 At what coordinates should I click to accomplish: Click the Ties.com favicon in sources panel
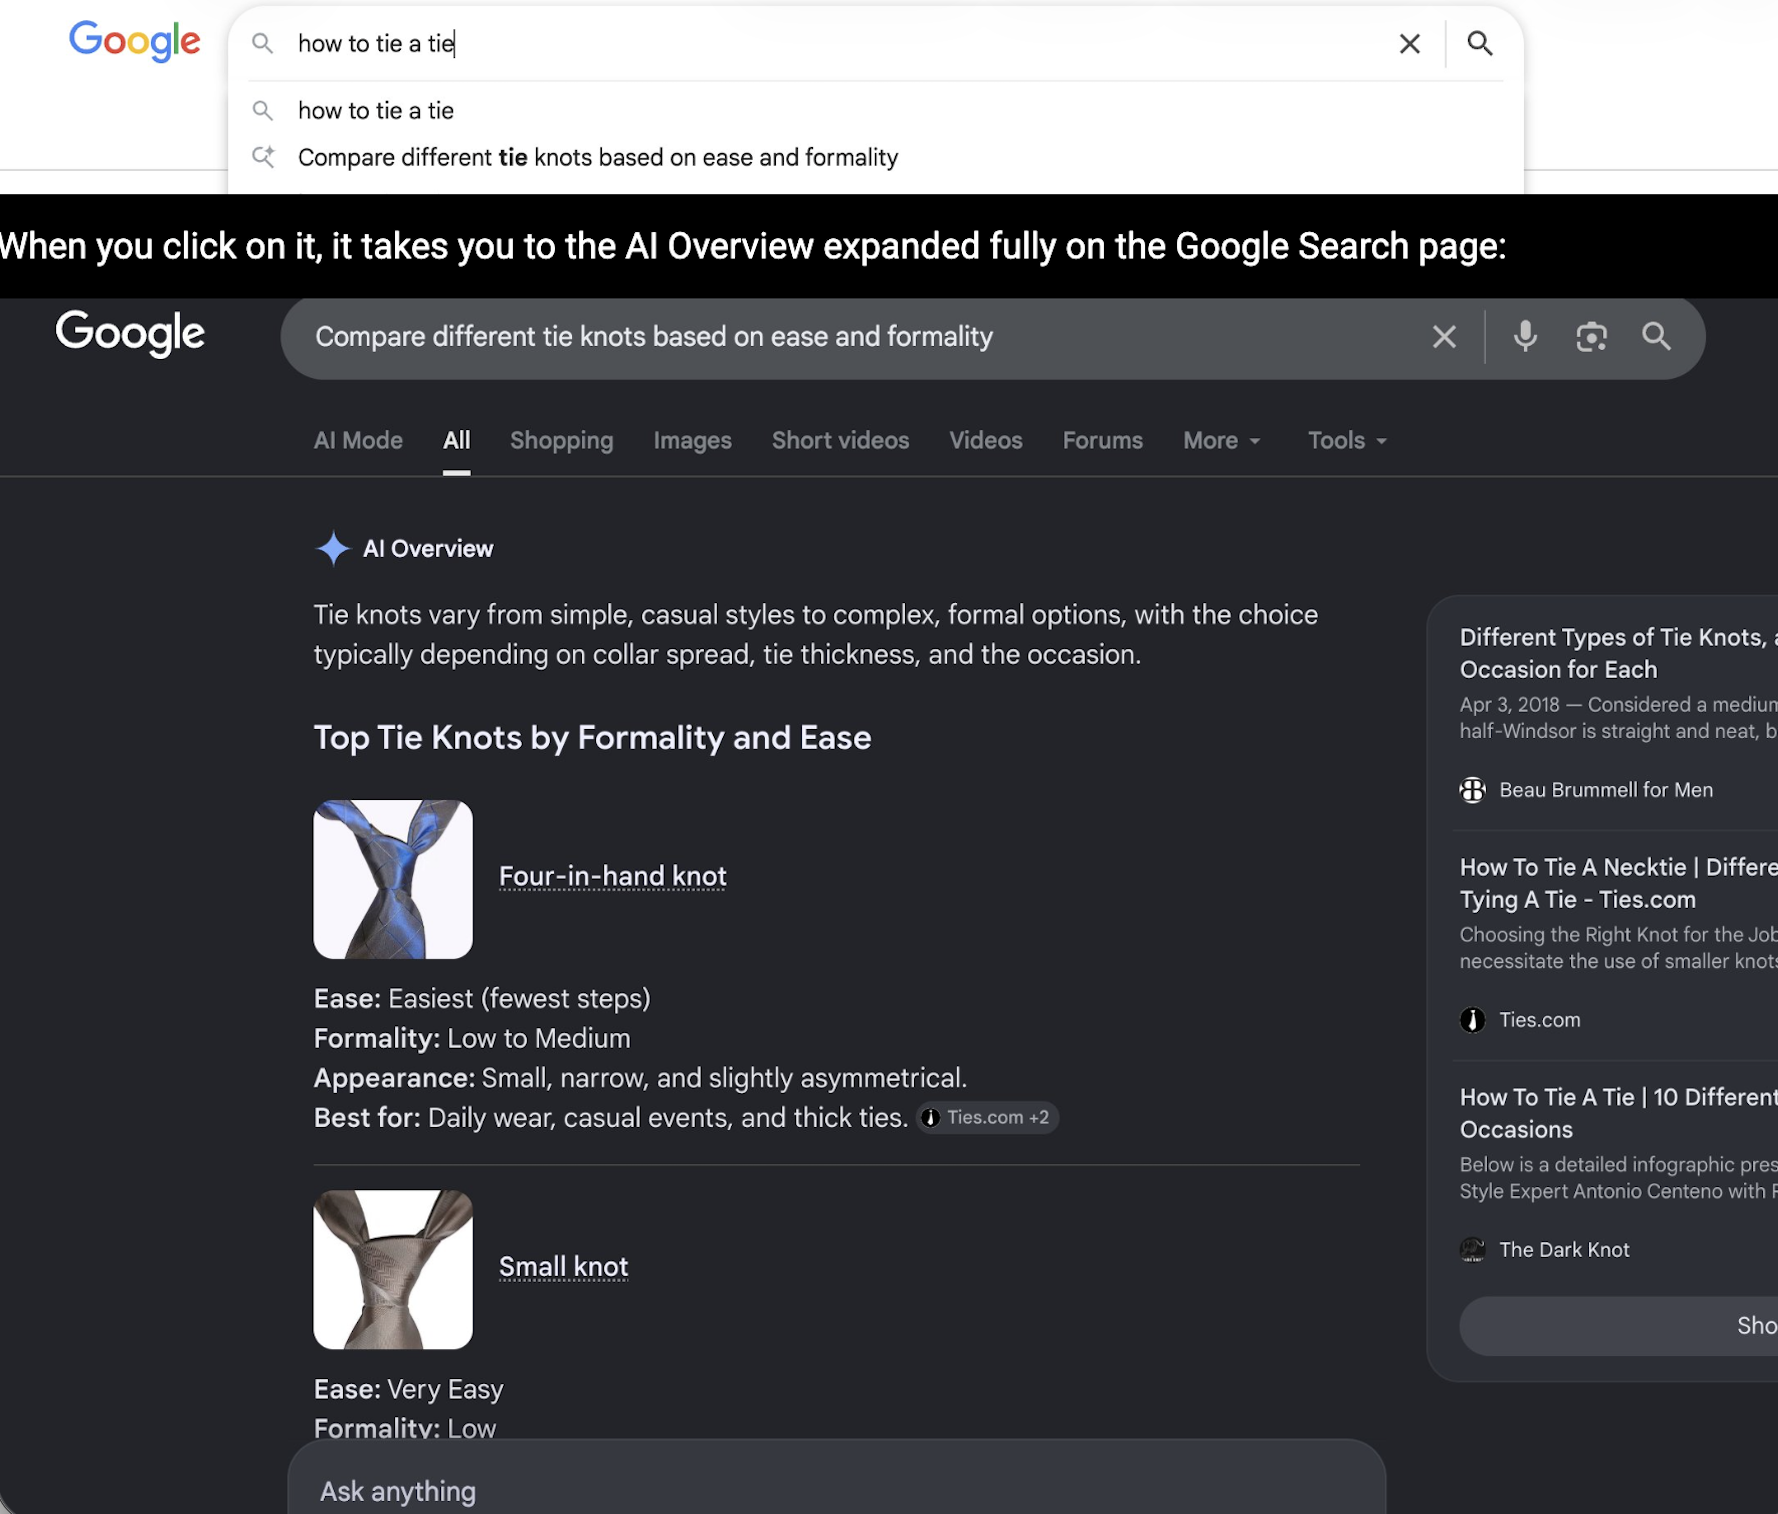(x=1473, y=1021)
